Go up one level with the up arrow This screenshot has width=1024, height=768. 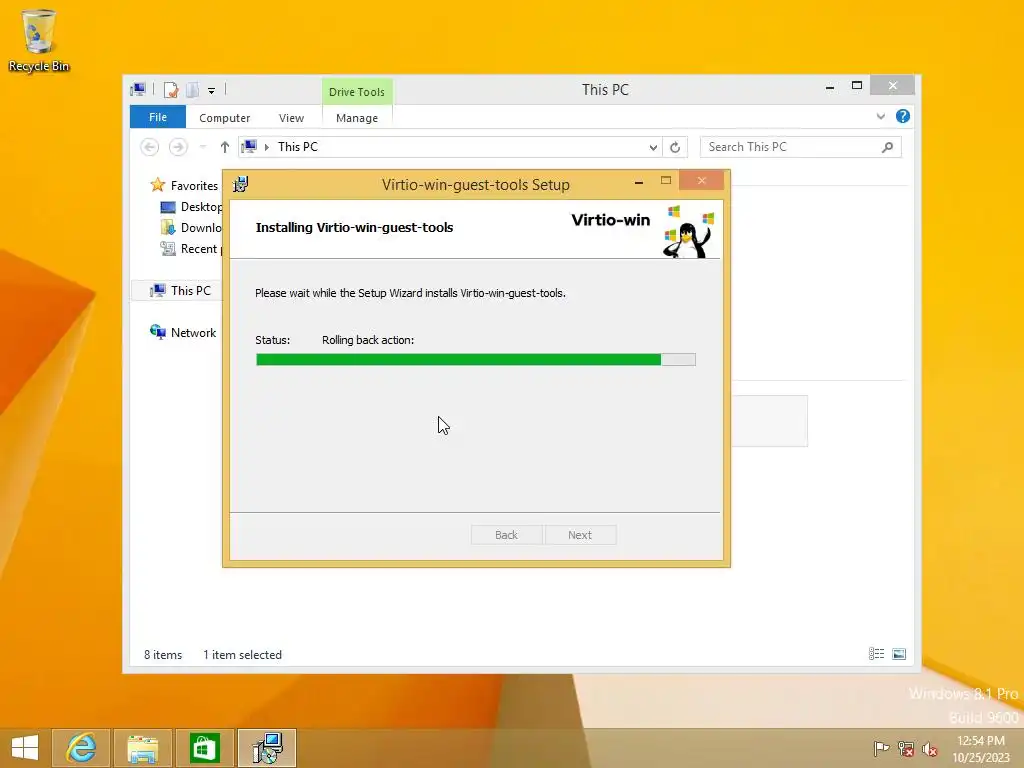[225, 147]
